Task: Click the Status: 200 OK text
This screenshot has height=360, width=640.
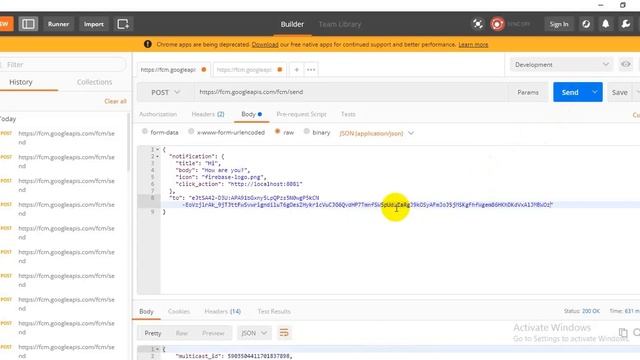Action: [x=582, y=311]
